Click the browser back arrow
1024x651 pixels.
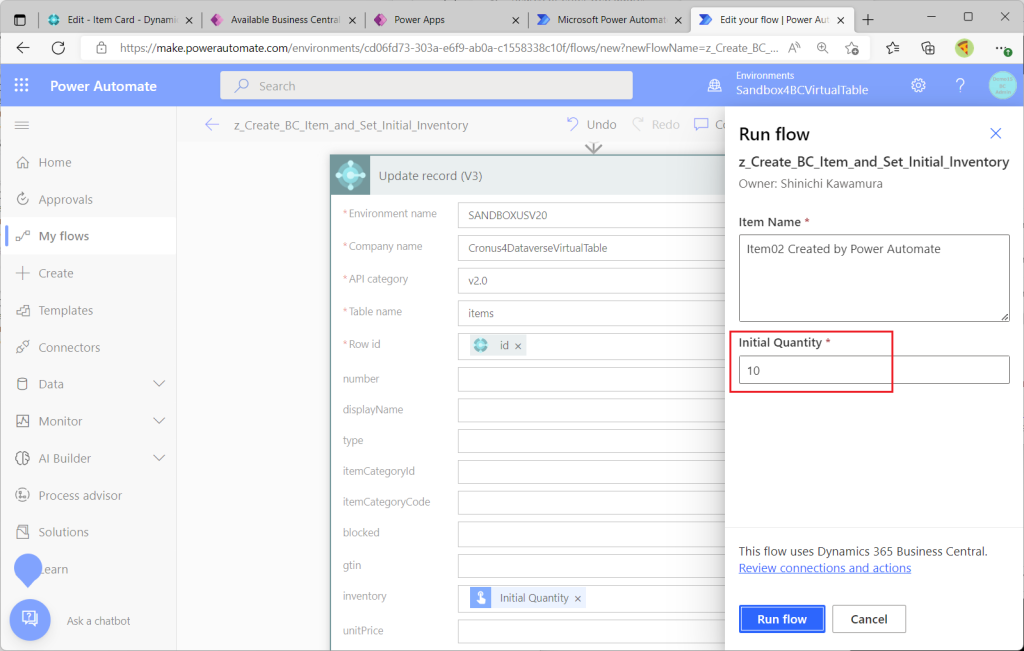24,48
